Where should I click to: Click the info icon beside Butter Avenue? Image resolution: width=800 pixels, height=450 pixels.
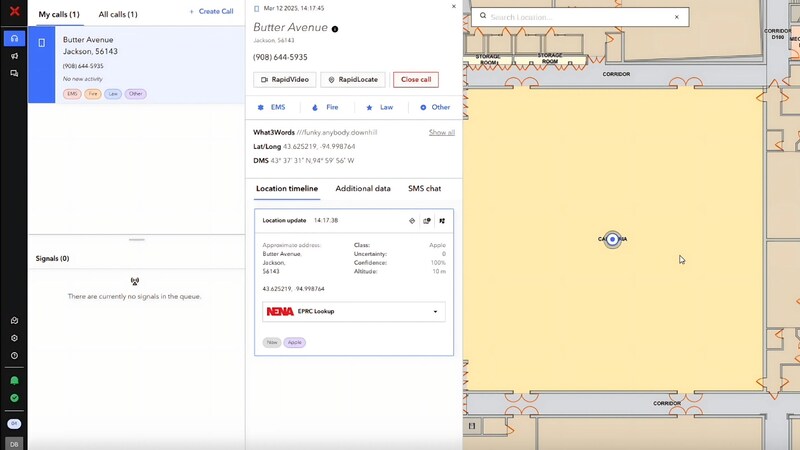335,29
